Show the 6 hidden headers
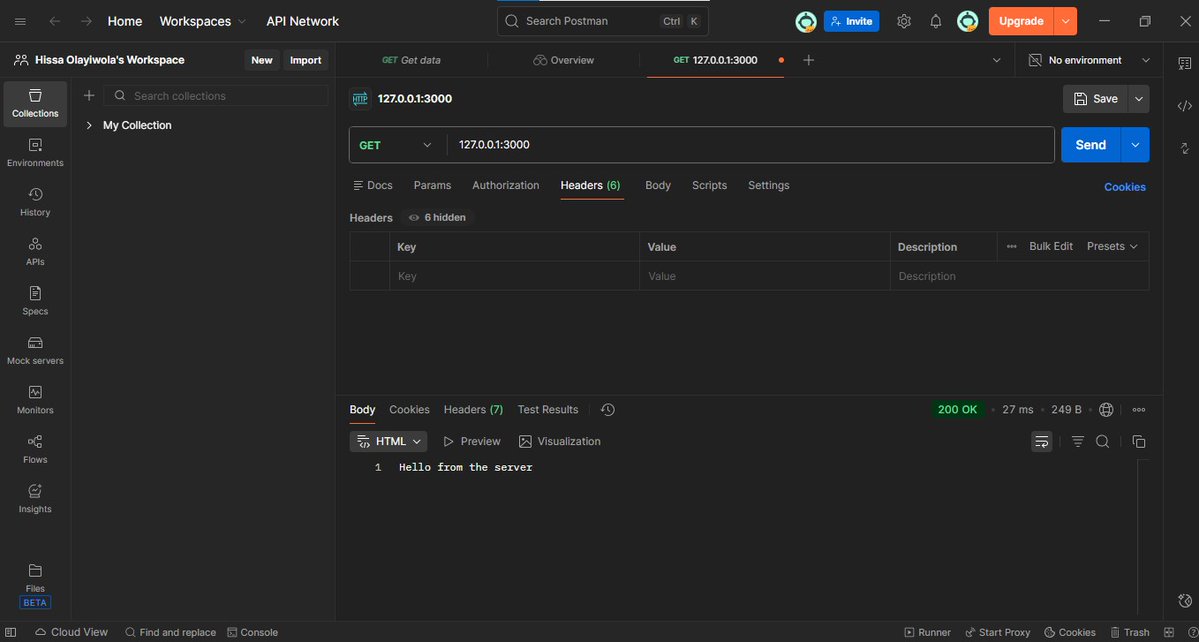The height and width of the screenshot is (642, 1199). [437, 218]
